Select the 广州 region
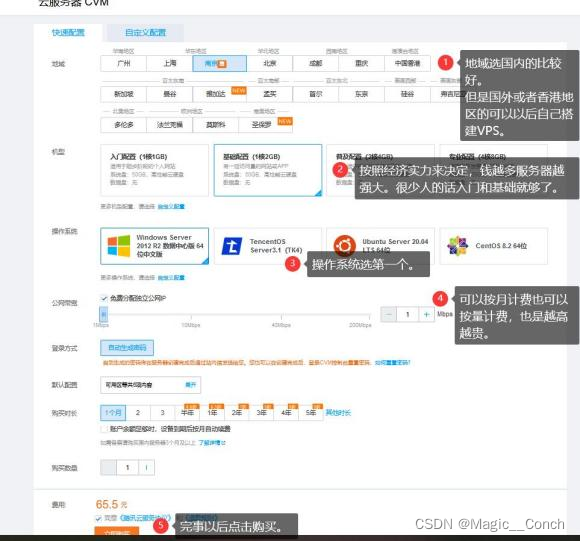 124,63
